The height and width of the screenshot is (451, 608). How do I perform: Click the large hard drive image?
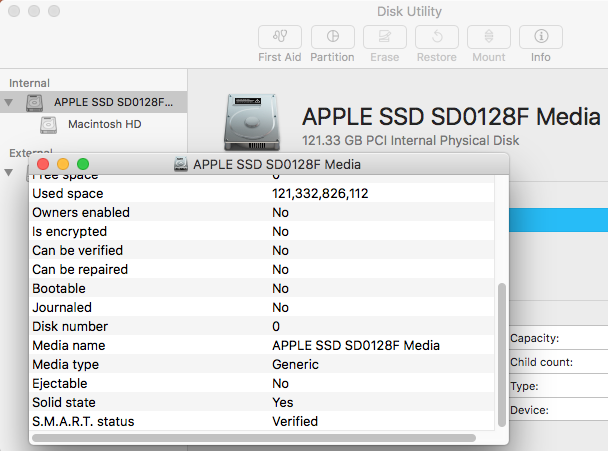[x=252, y=122]
